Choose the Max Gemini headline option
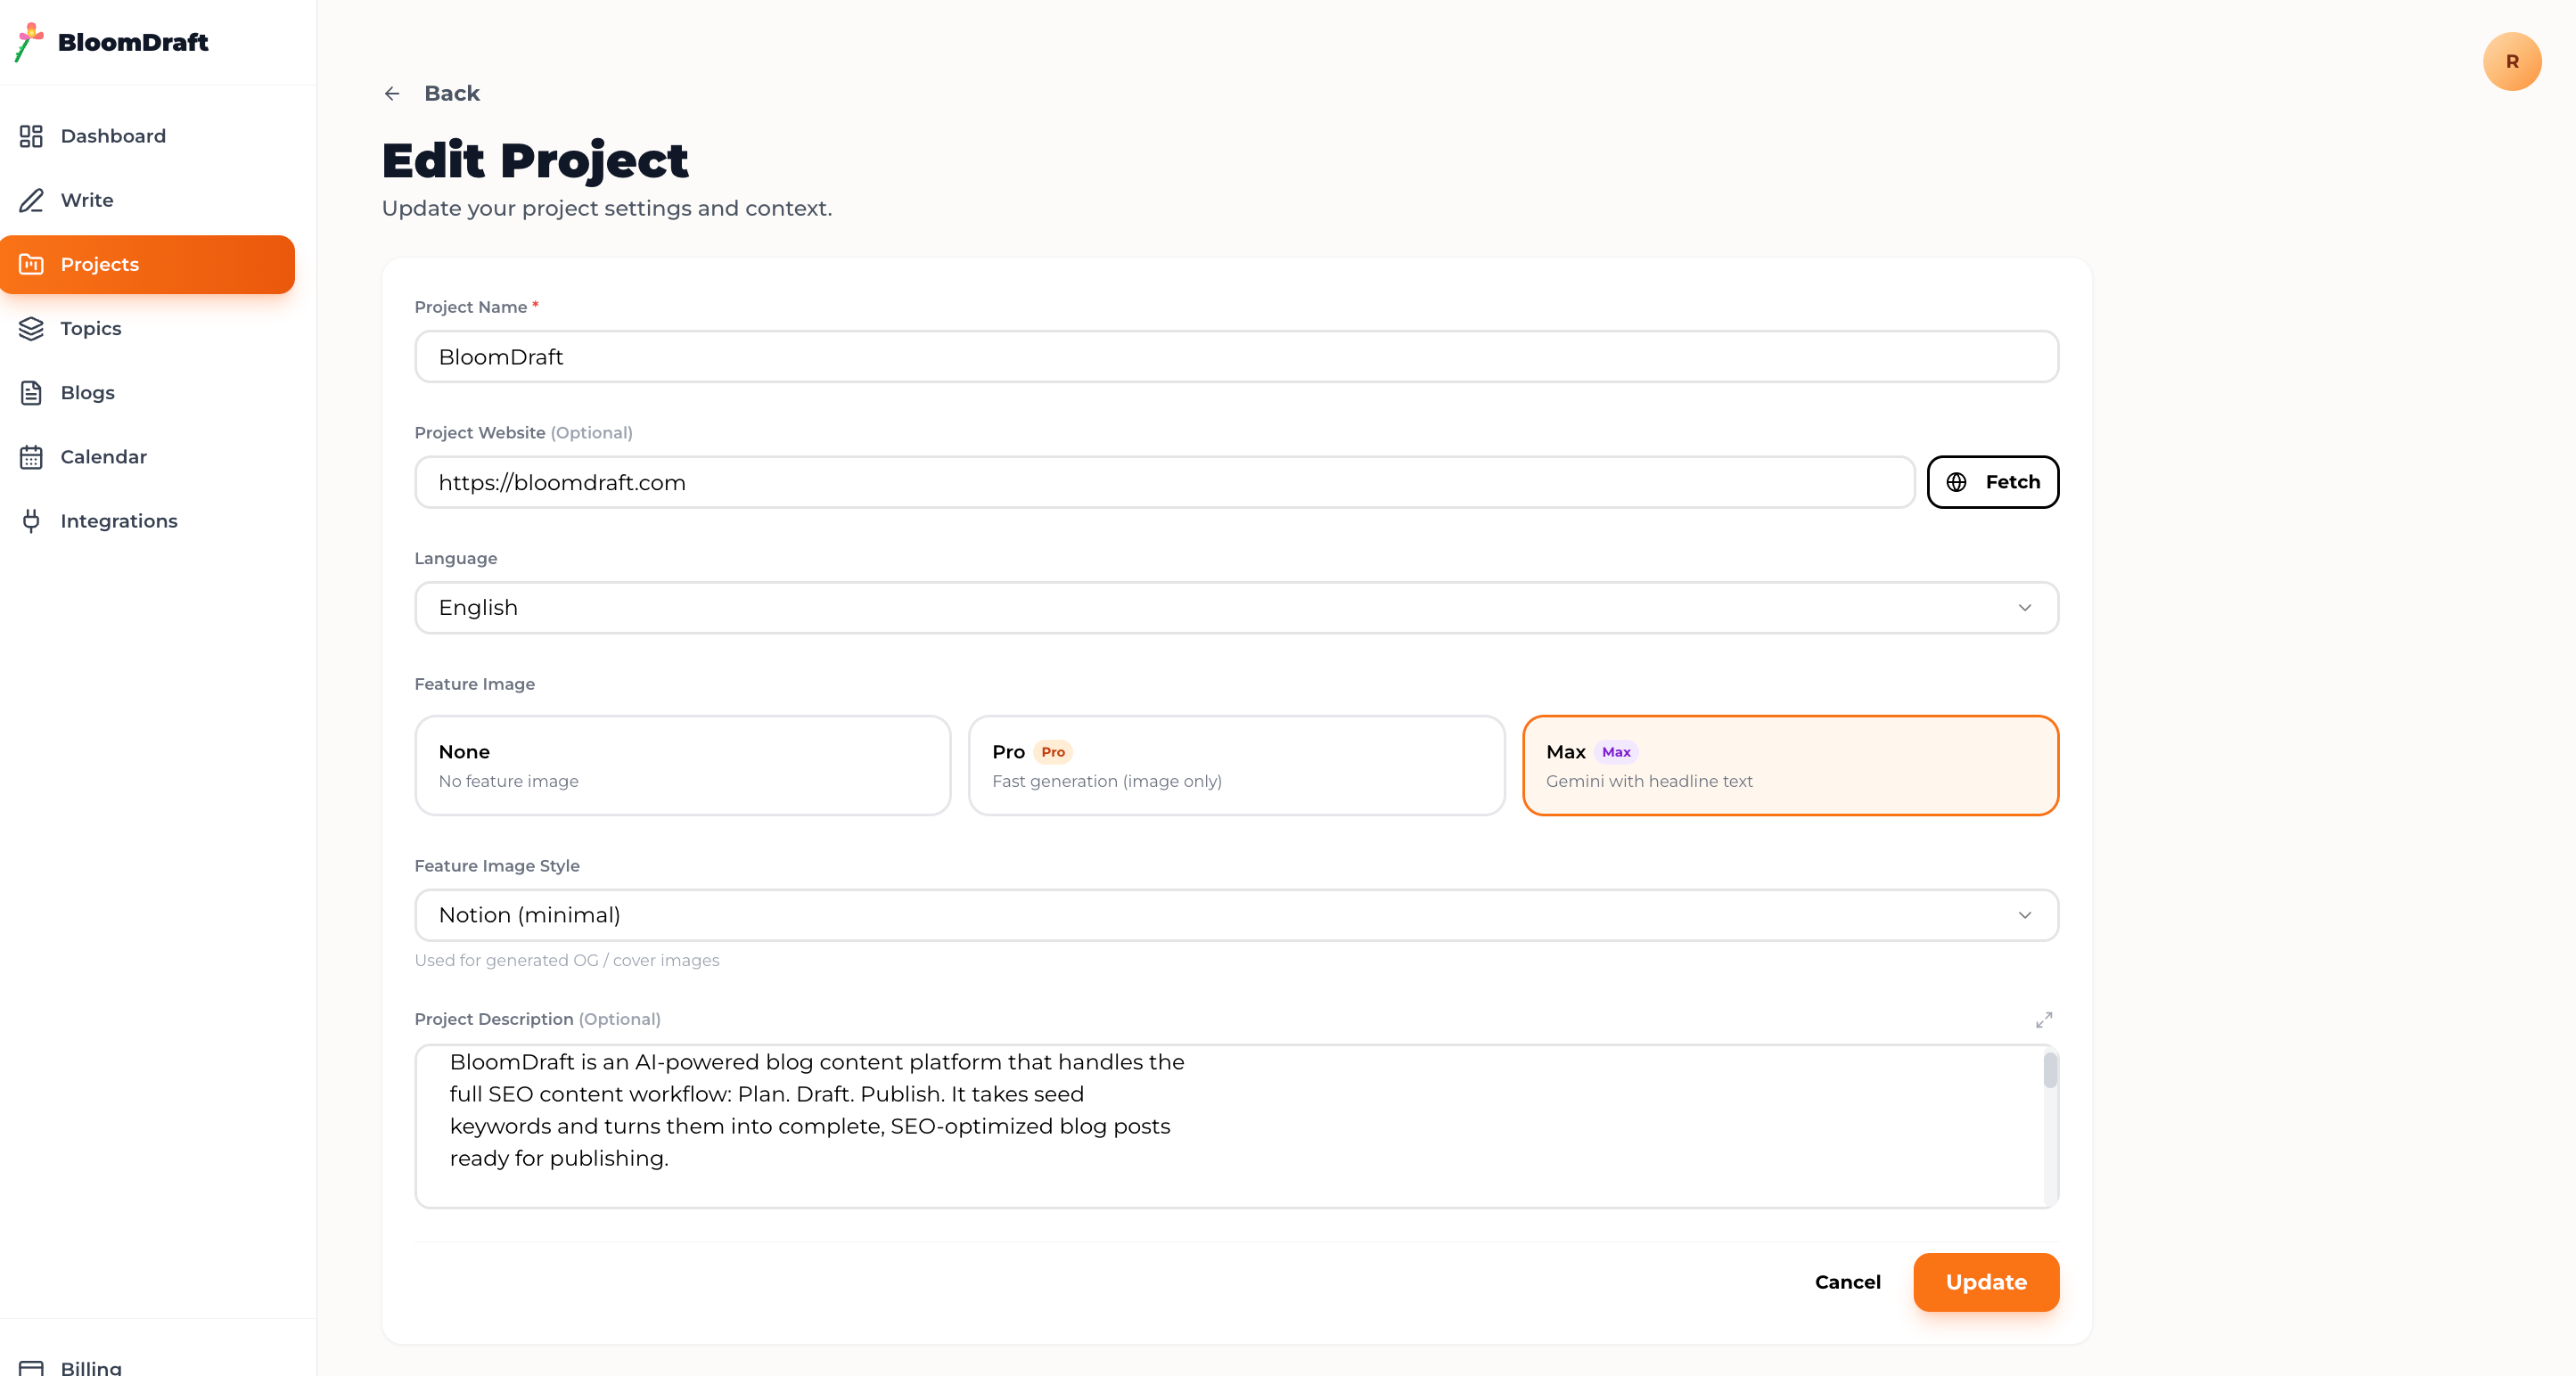Viewport: 2576px width, 1376px height. pyautogui.click(x=1789, y=765)
